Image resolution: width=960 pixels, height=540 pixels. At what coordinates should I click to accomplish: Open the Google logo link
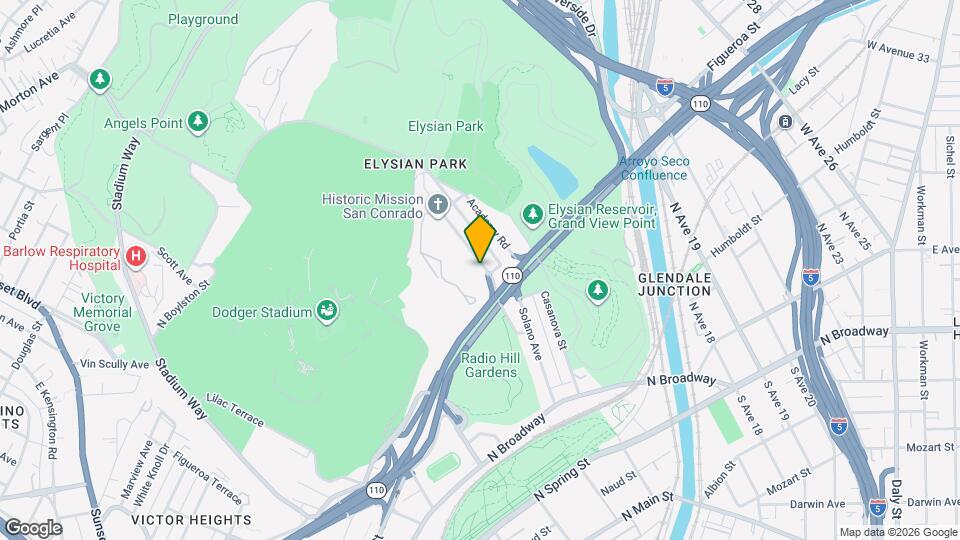33,528
